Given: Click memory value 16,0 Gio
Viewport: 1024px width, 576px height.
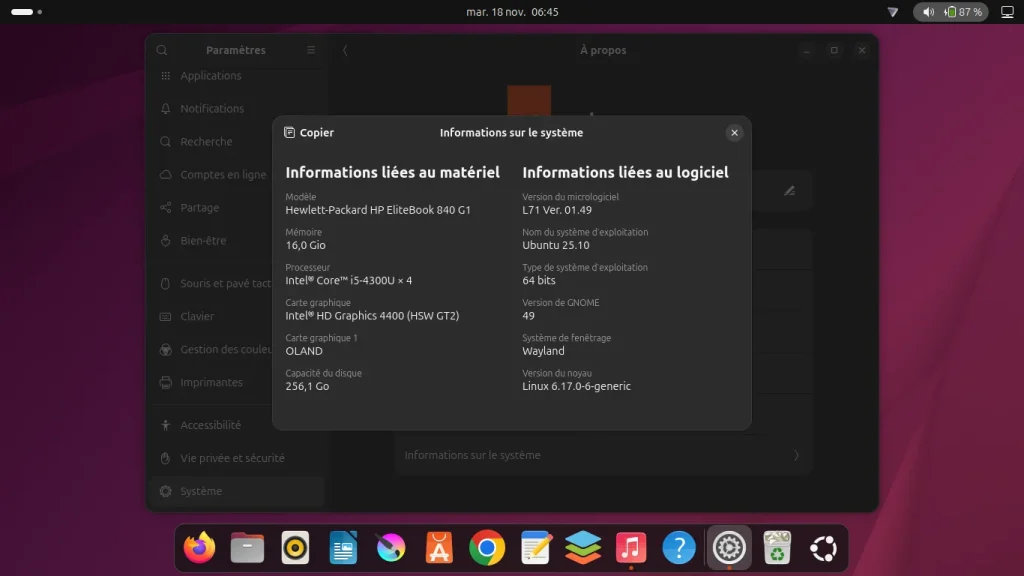Looking at the screenshot, I should pos(305,245).
